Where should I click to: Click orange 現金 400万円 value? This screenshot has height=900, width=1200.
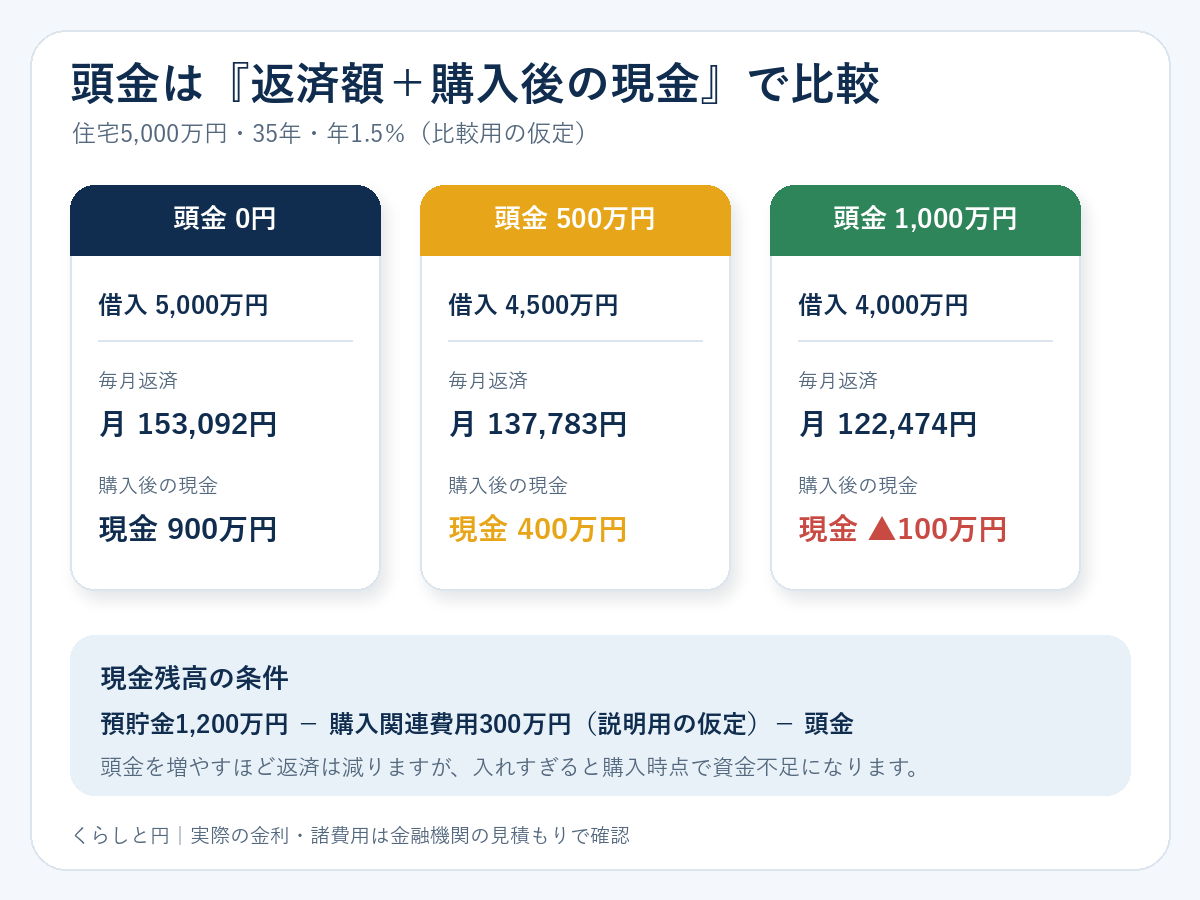coord(537,529)
